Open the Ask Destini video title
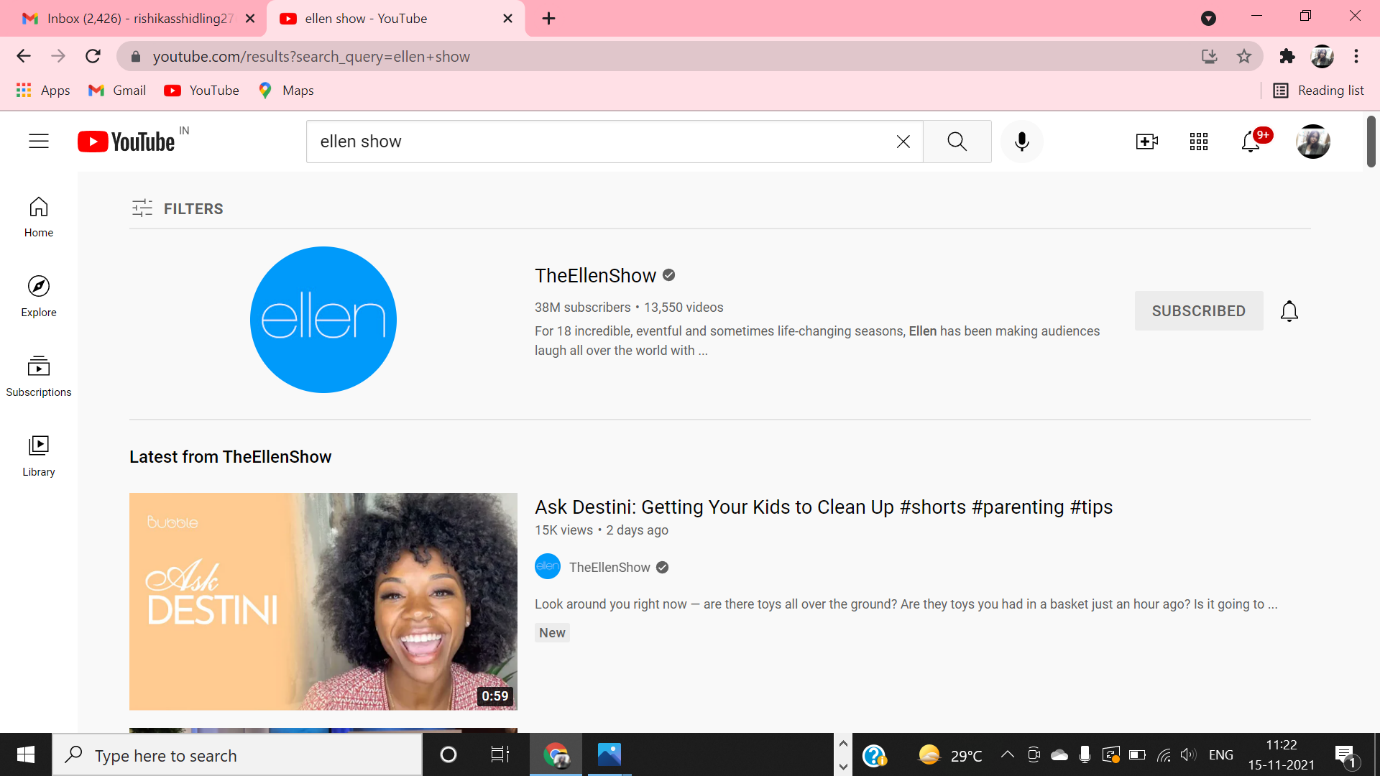The image size is (1380, 776). [824, 507]
